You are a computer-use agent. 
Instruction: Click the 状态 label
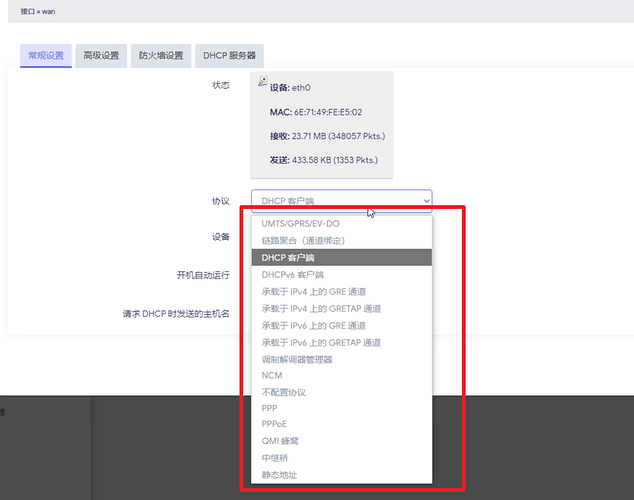click(221, 85)
